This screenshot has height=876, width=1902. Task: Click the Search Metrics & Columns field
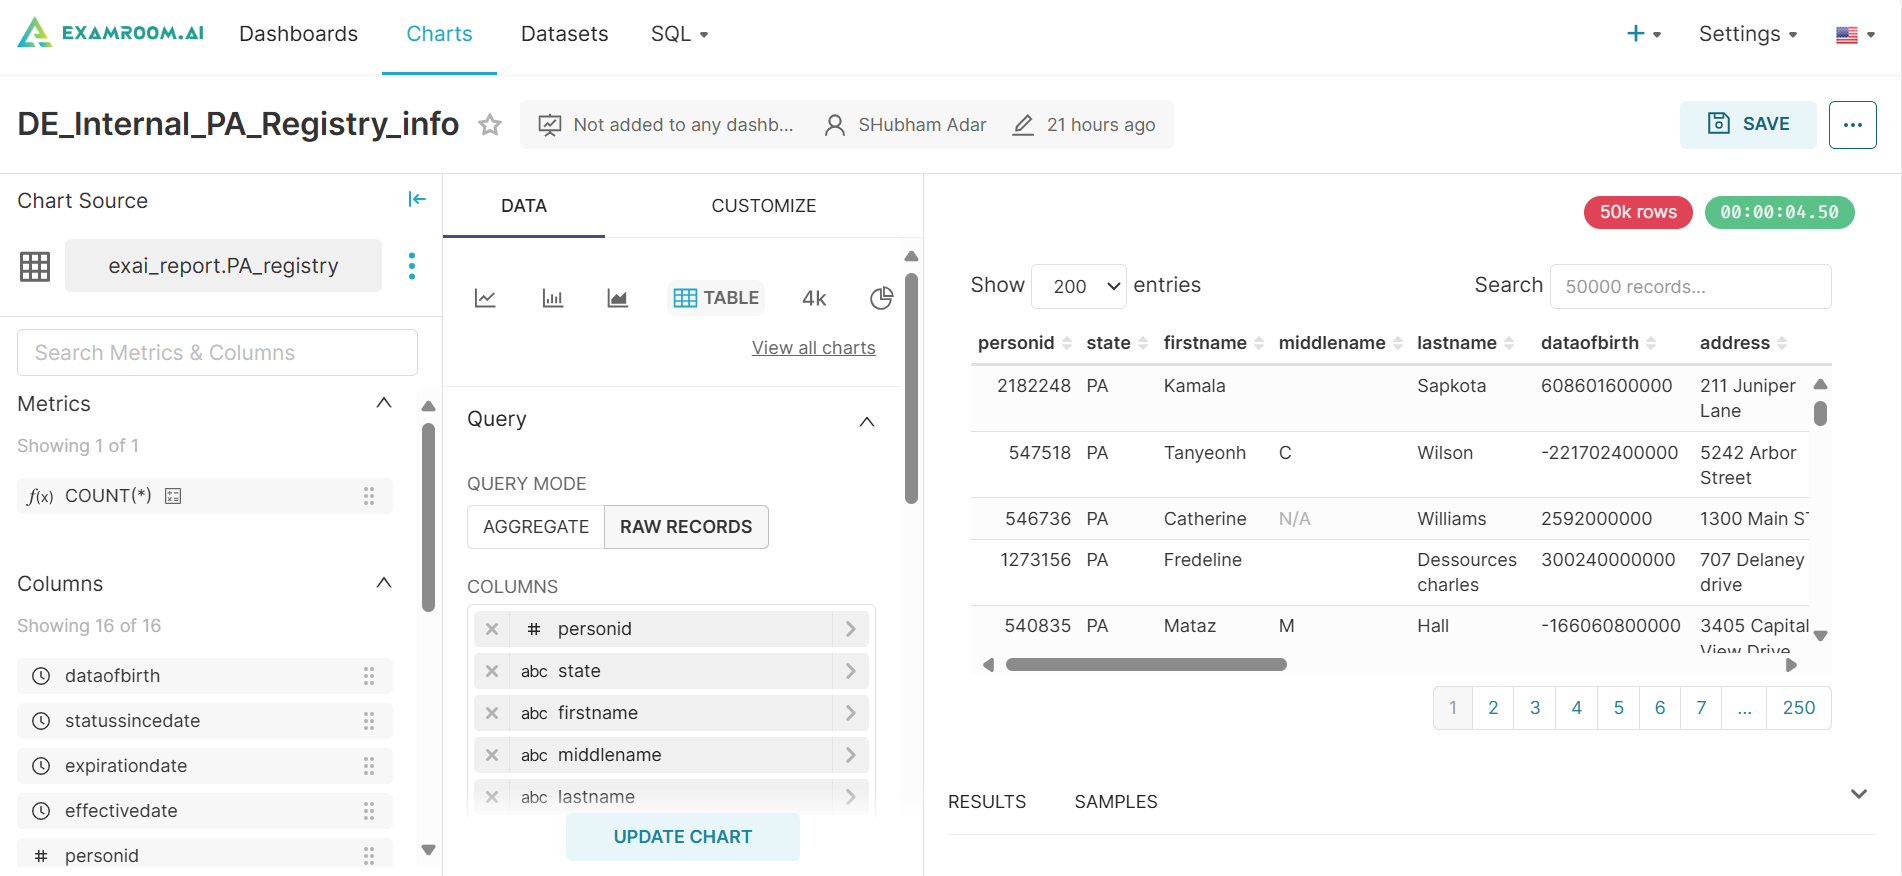(217, 353)
